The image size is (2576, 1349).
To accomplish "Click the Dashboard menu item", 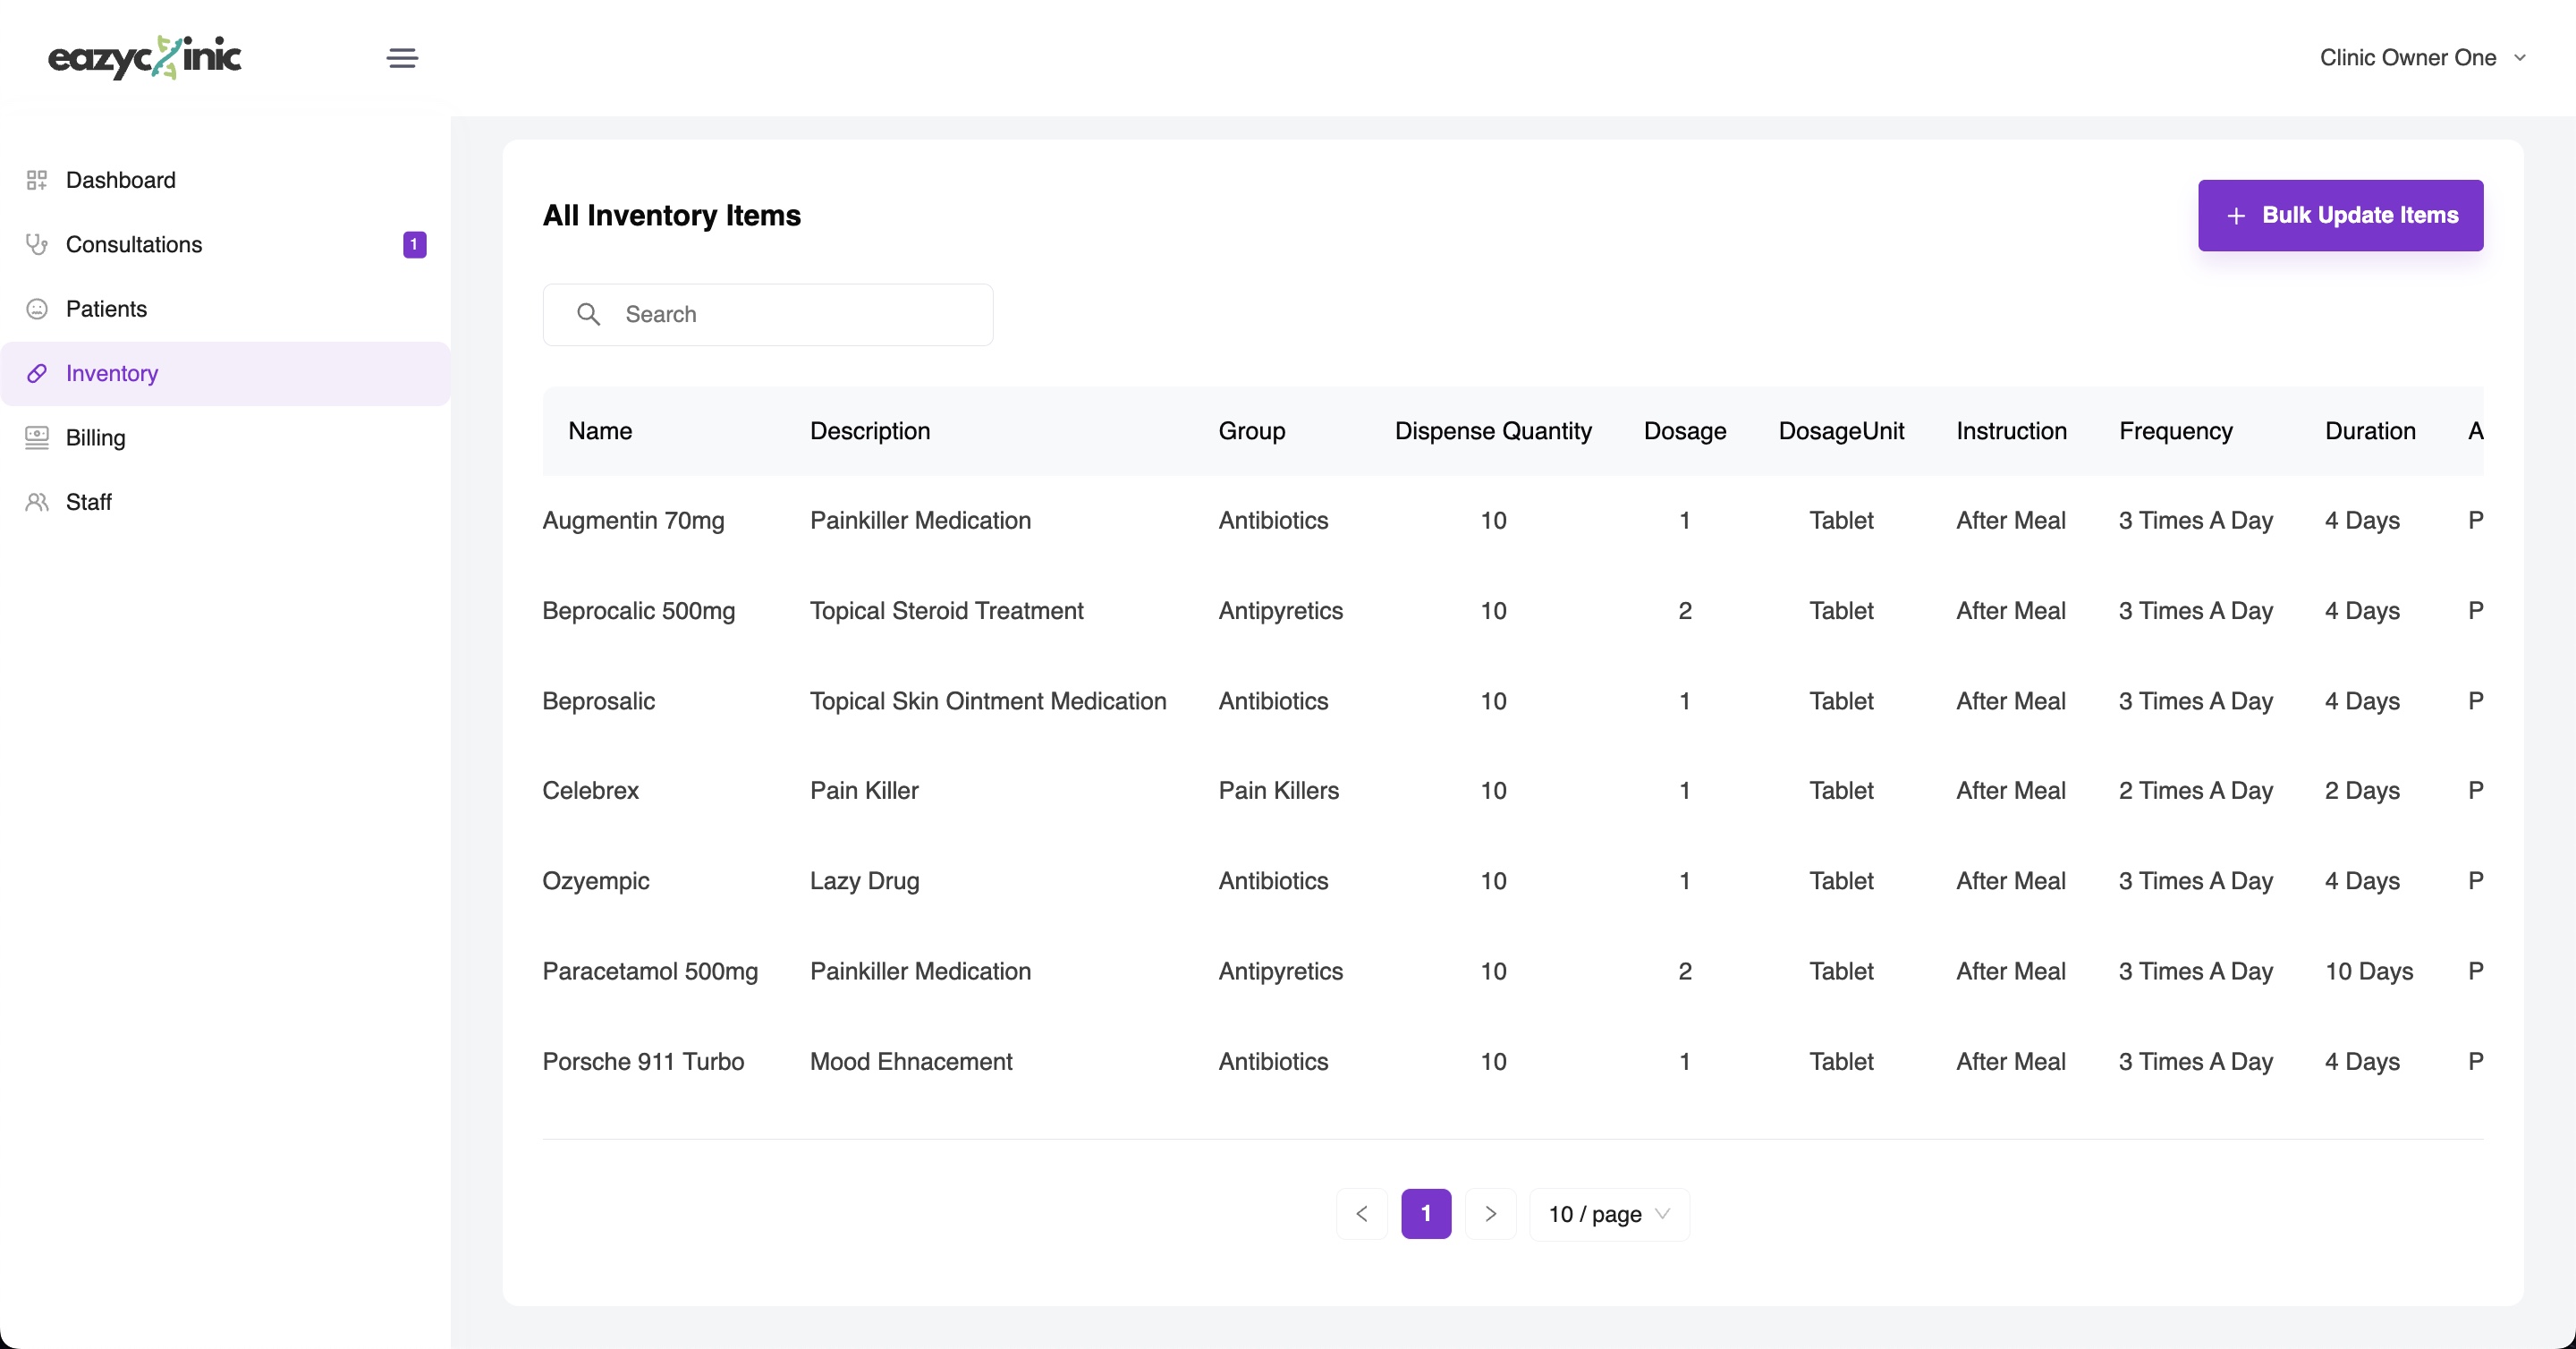I will [x=121, y=179].
